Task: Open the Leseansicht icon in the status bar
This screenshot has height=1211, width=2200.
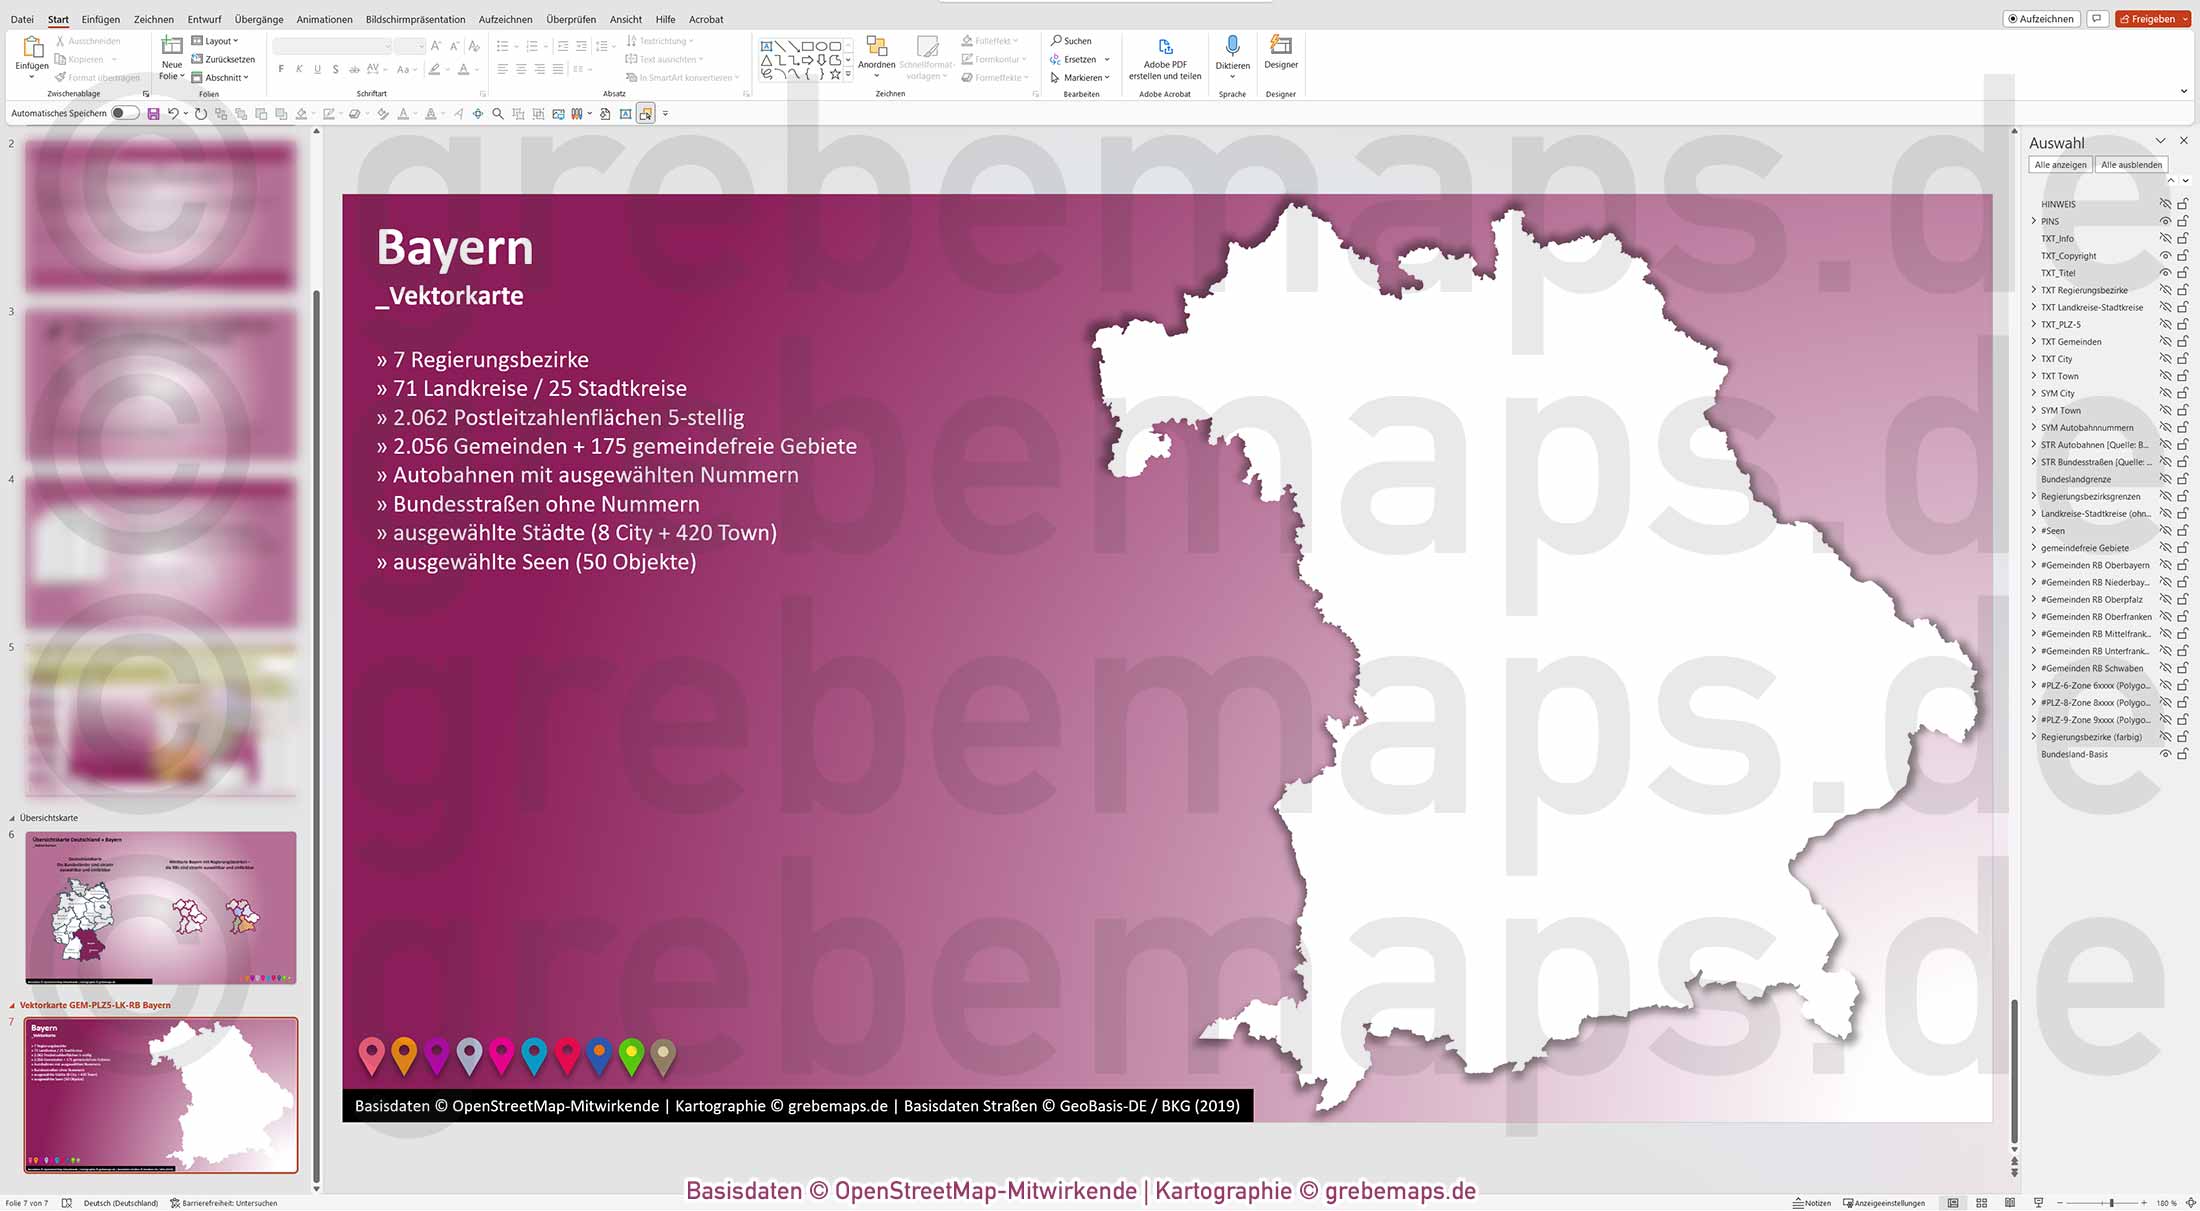Action: [x=2010, y=1202]
